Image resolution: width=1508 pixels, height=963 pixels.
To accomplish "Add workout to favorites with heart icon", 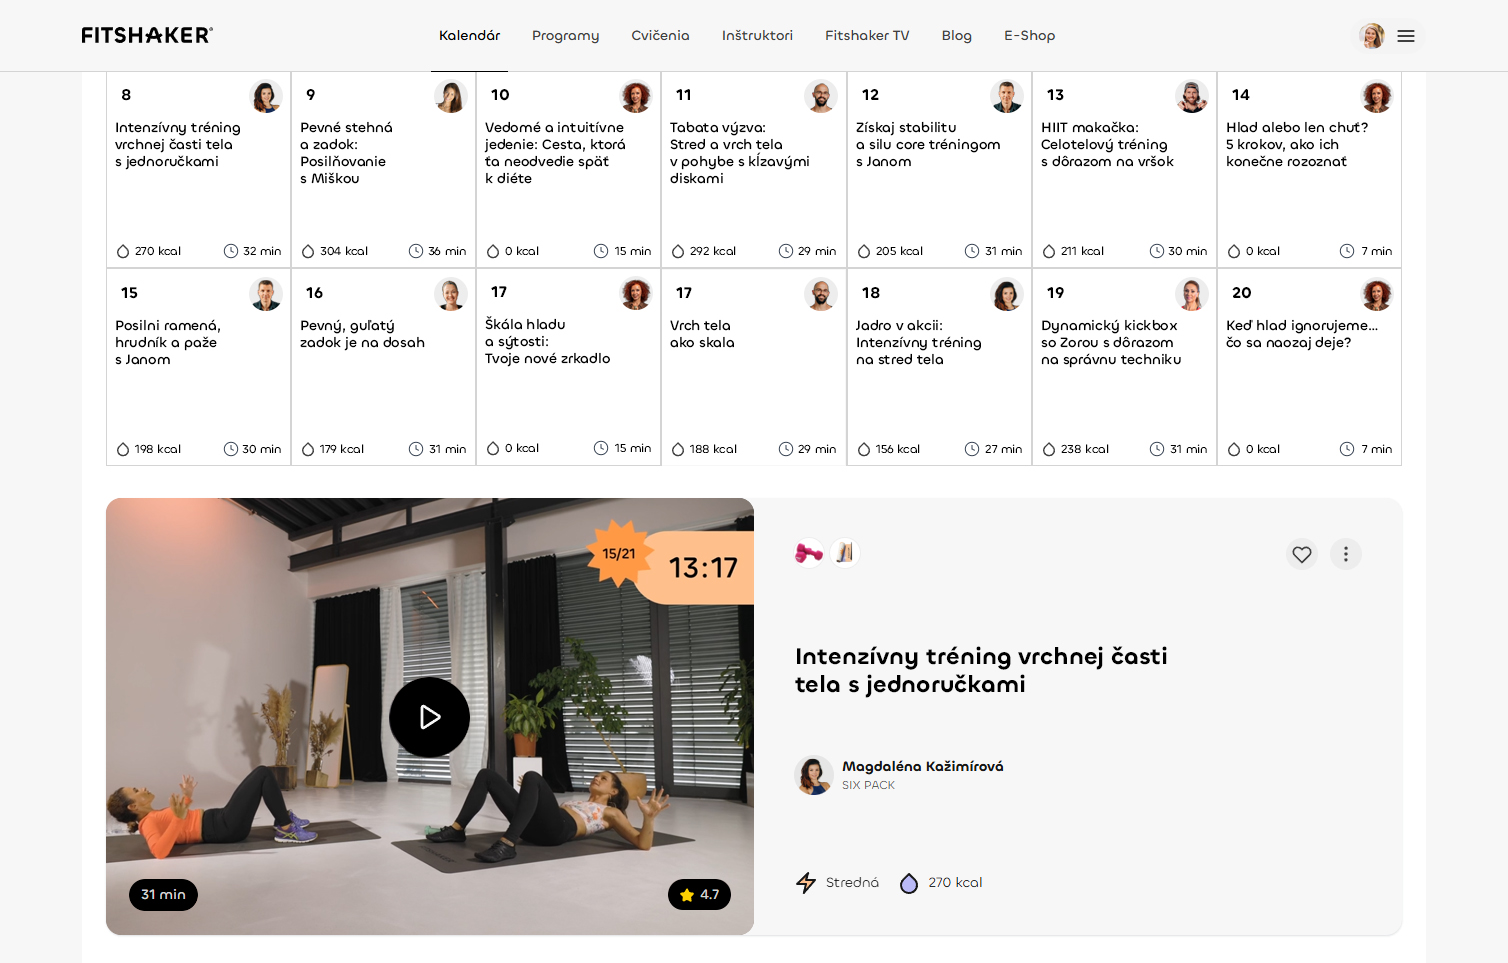I will pyautogui.click(x=1301, y=554).
